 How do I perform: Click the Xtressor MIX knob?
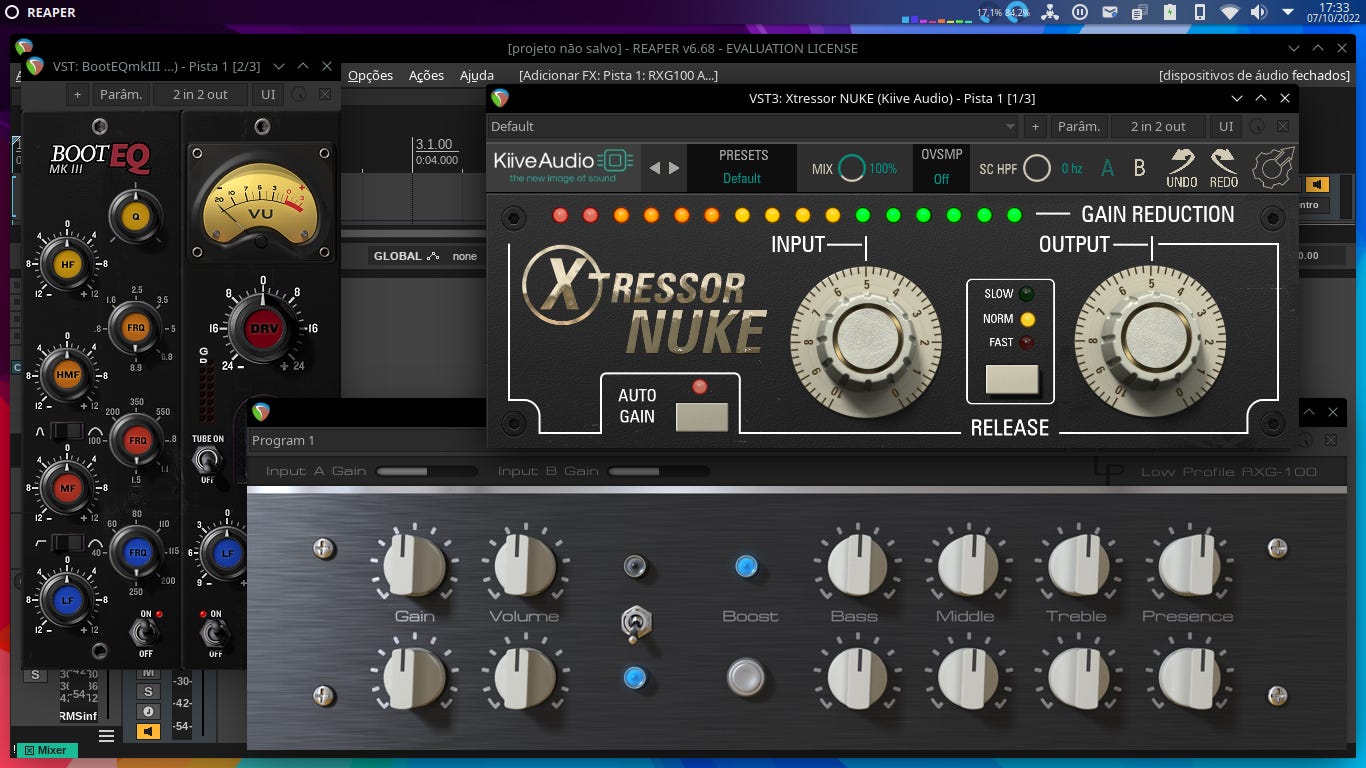pos(851,168)
